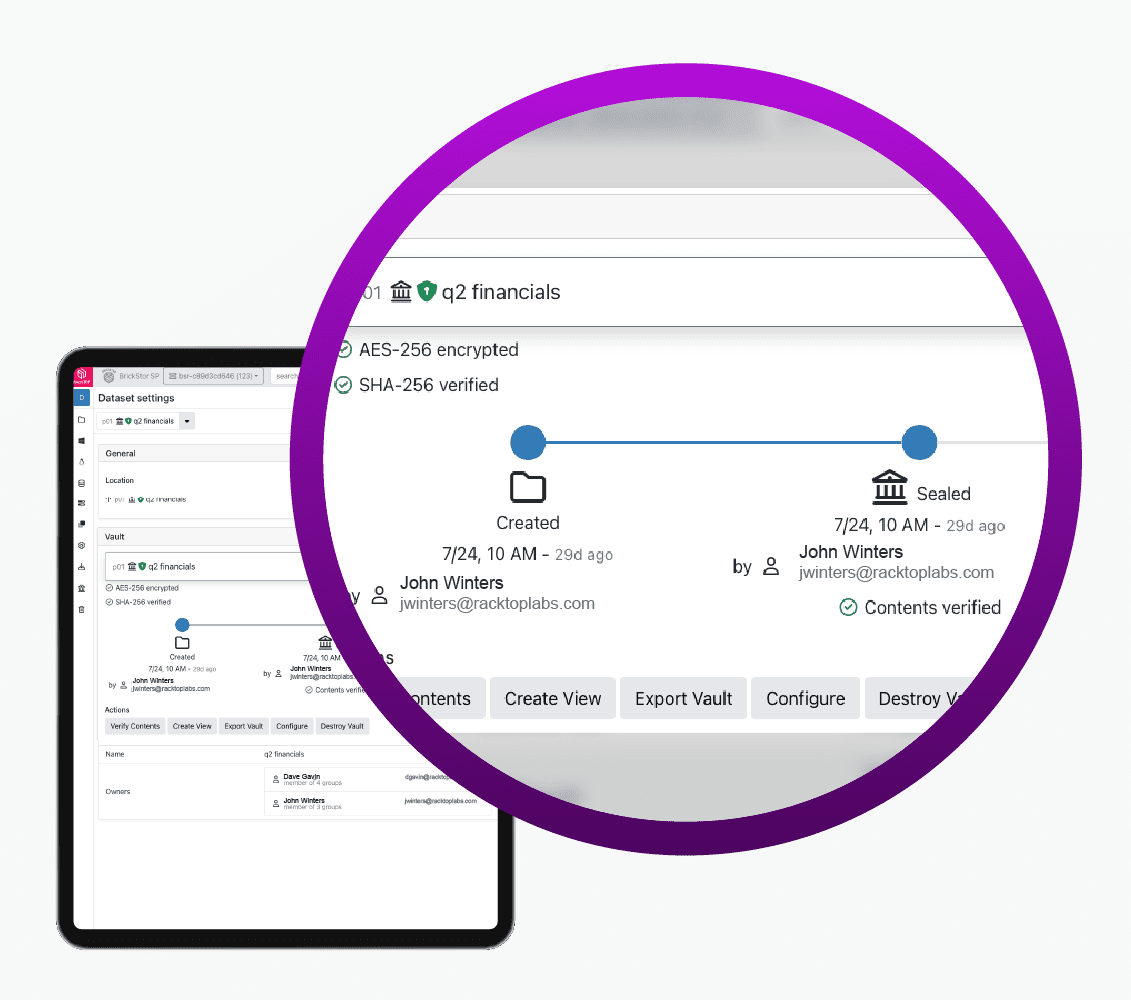Click the folder icon above Created on the tablet
Viewport: 1131px width, 1000px height.
coord(182,643)
